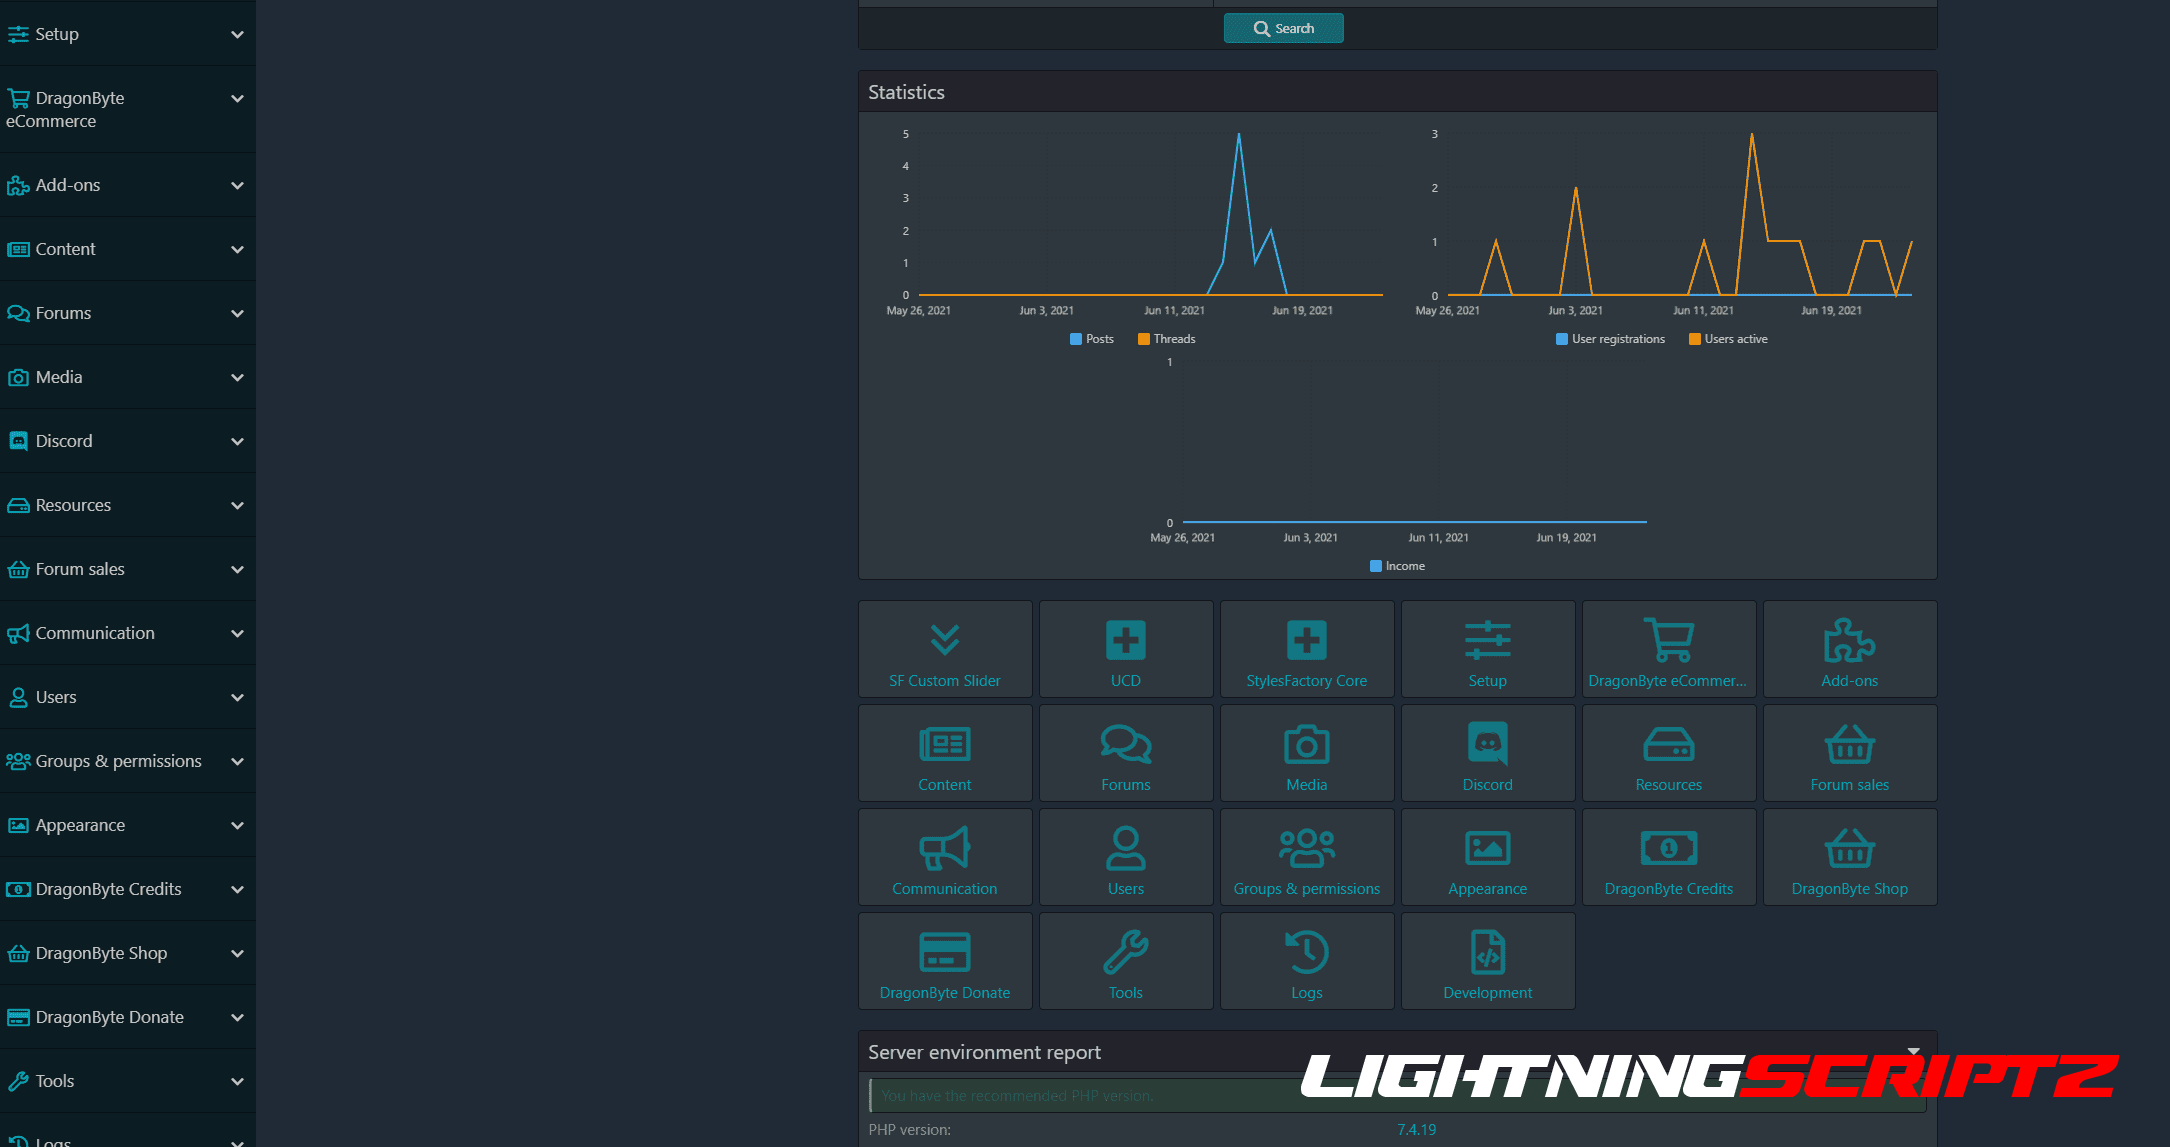
Task: Expand the Setup sidebar section
Action: pyautogui.click(x=237, y=34)
